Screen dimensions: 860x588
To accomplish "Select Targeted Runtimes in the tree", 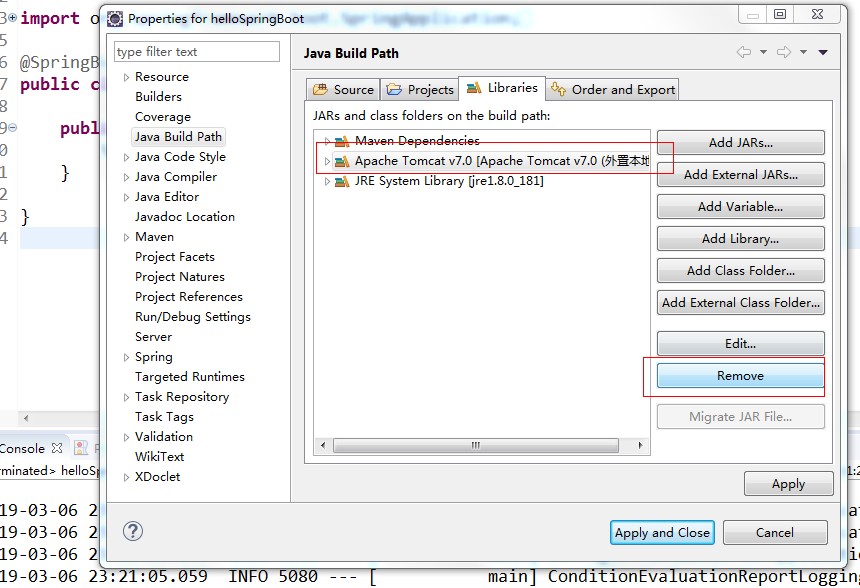I will click(x=190, y=377).
